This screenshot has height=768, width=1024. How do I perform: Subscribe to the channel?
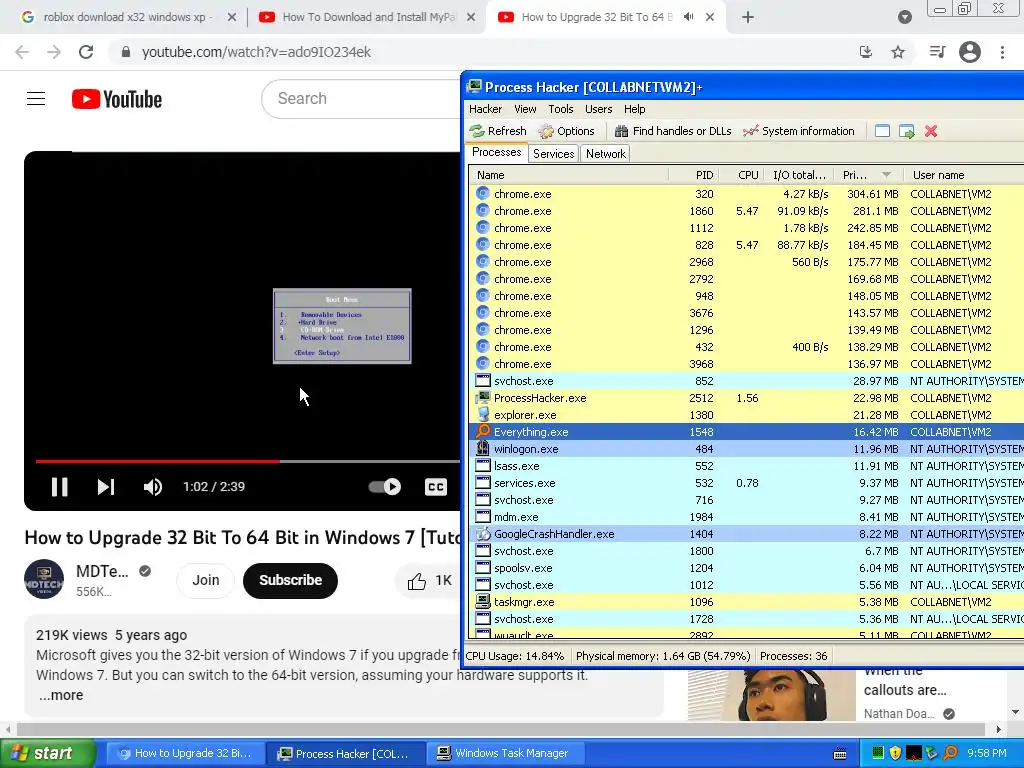point(290,580)
